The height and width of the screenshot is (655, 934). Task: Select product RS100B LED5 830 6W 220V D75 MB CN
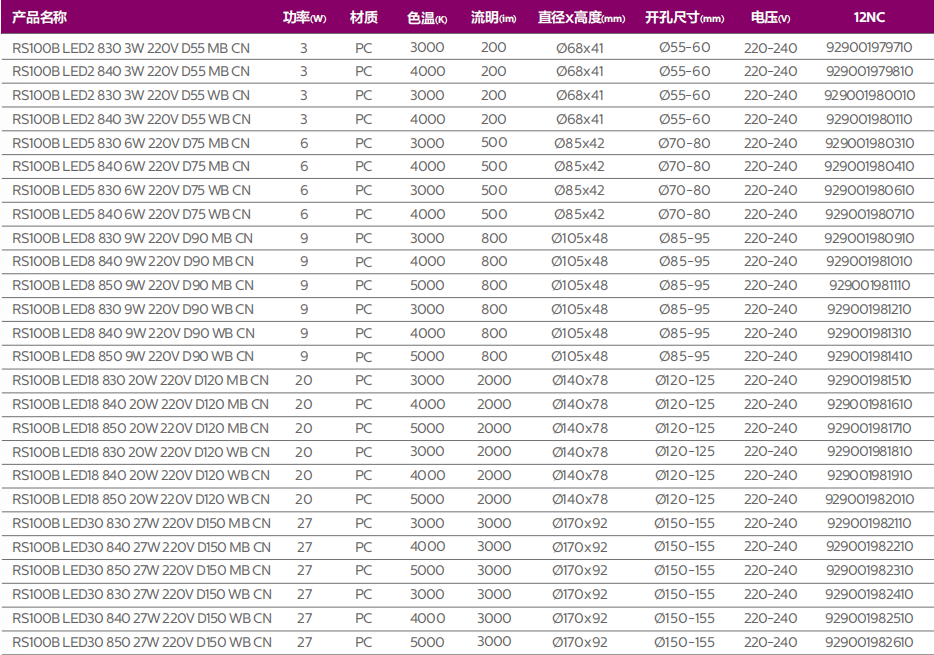pyautogui.click(x=131, y=143)
